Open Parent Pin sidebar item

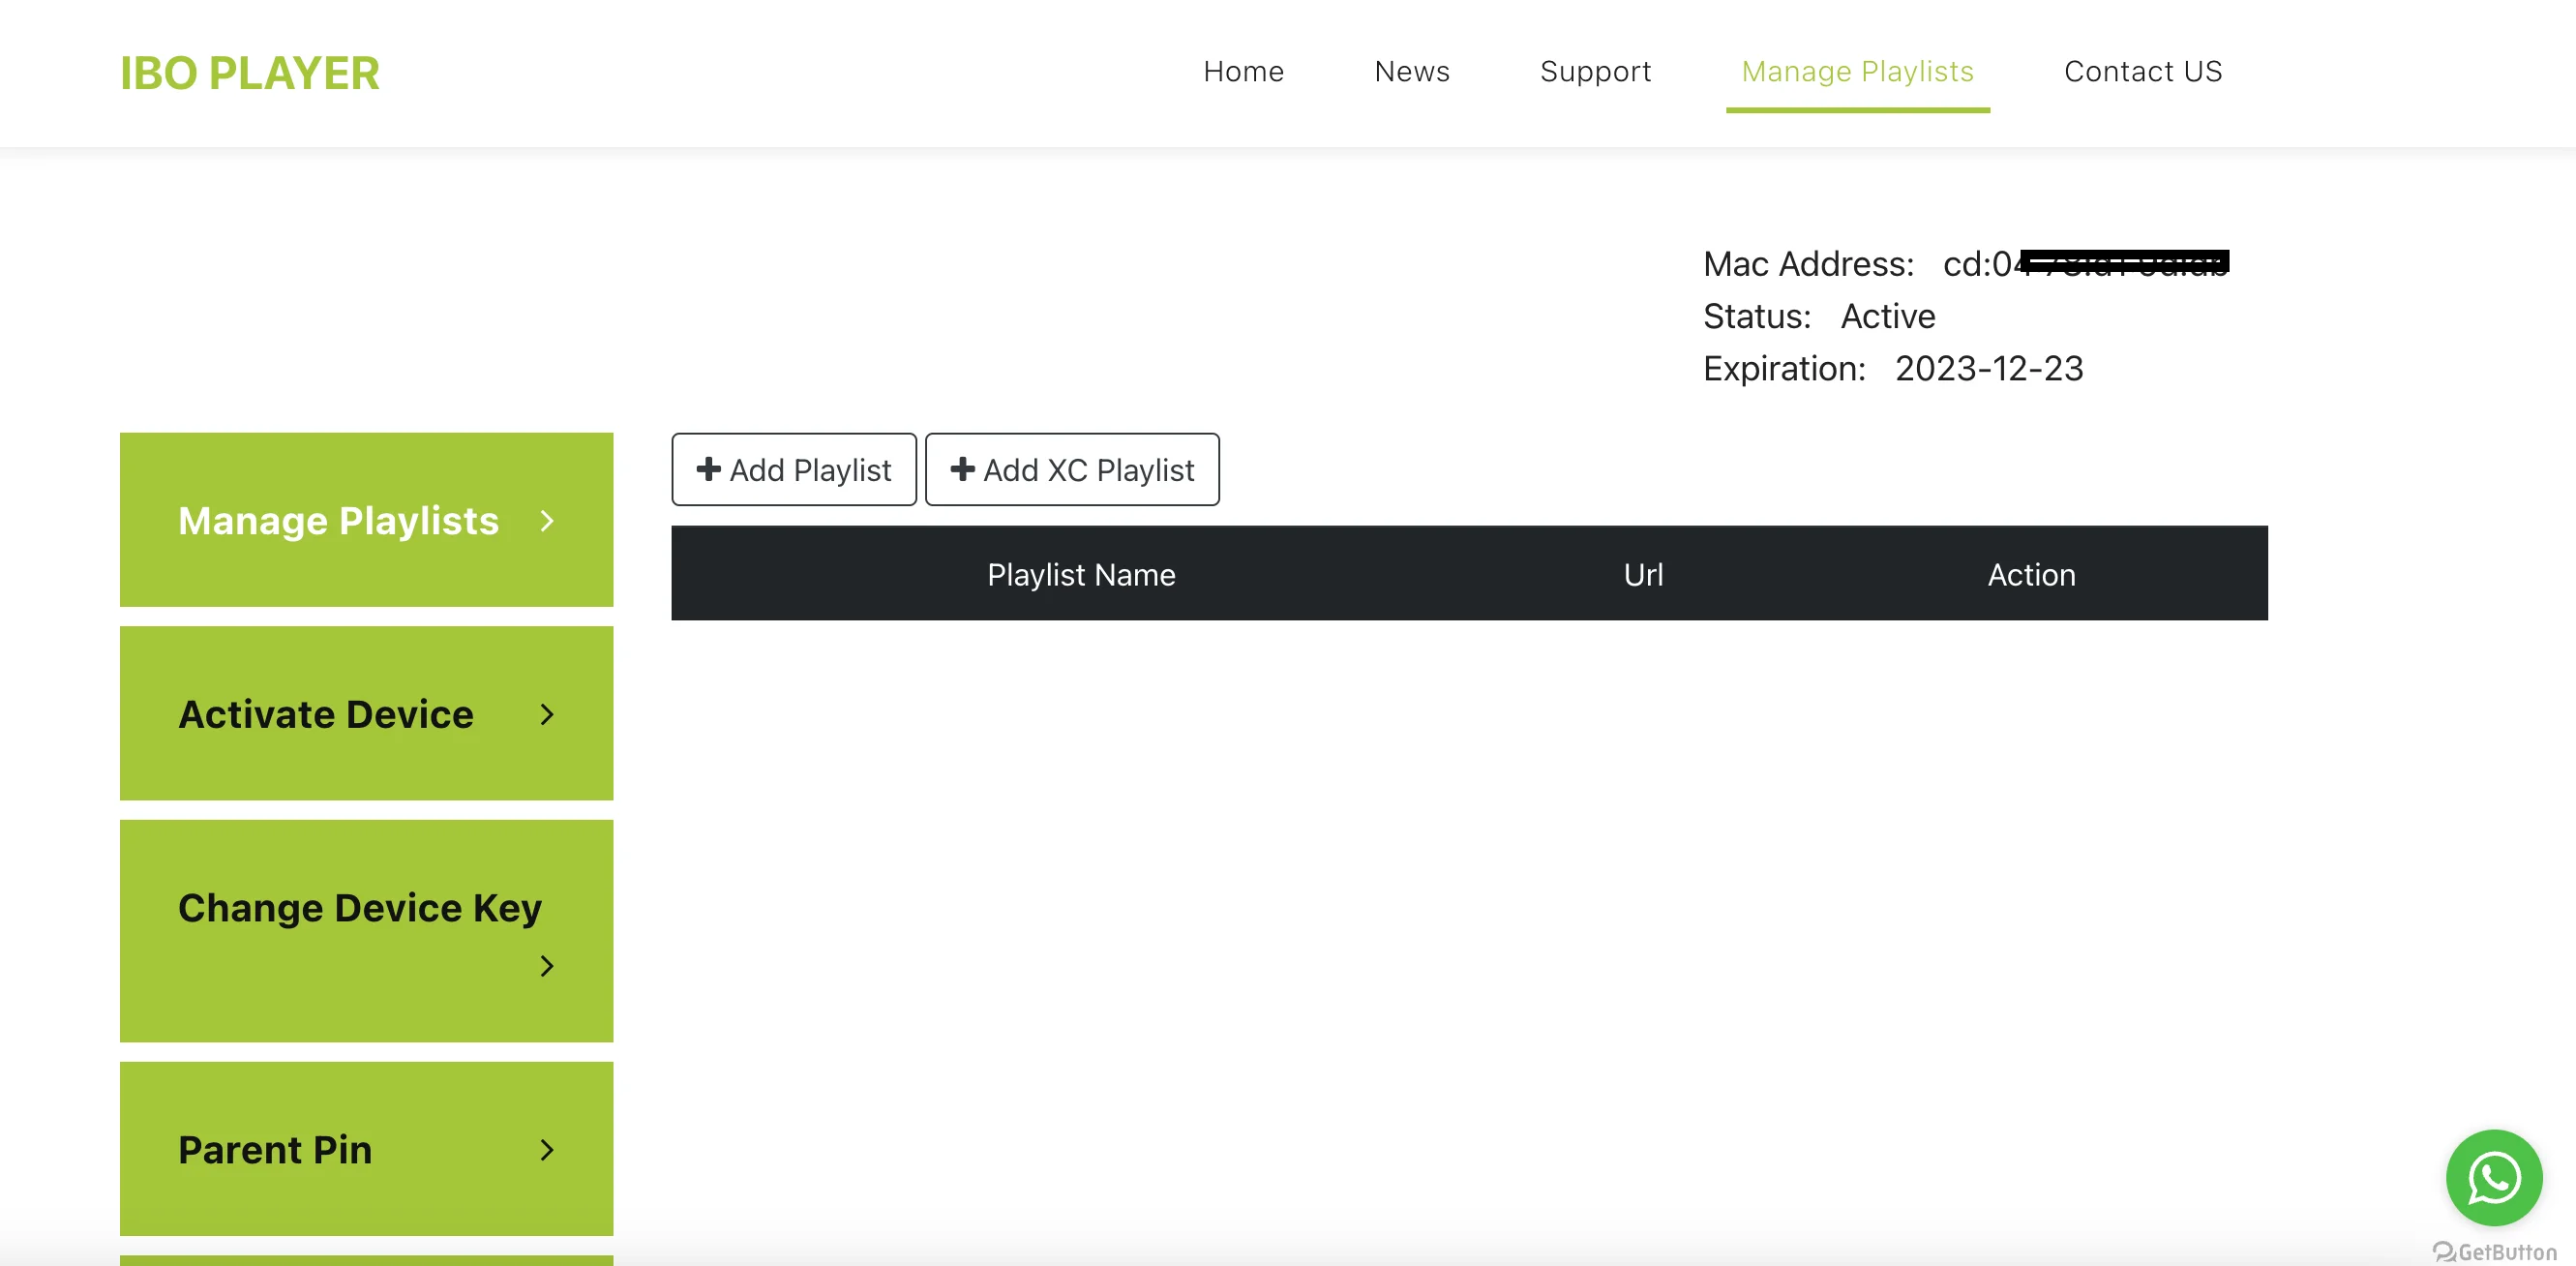point(275,1150)
